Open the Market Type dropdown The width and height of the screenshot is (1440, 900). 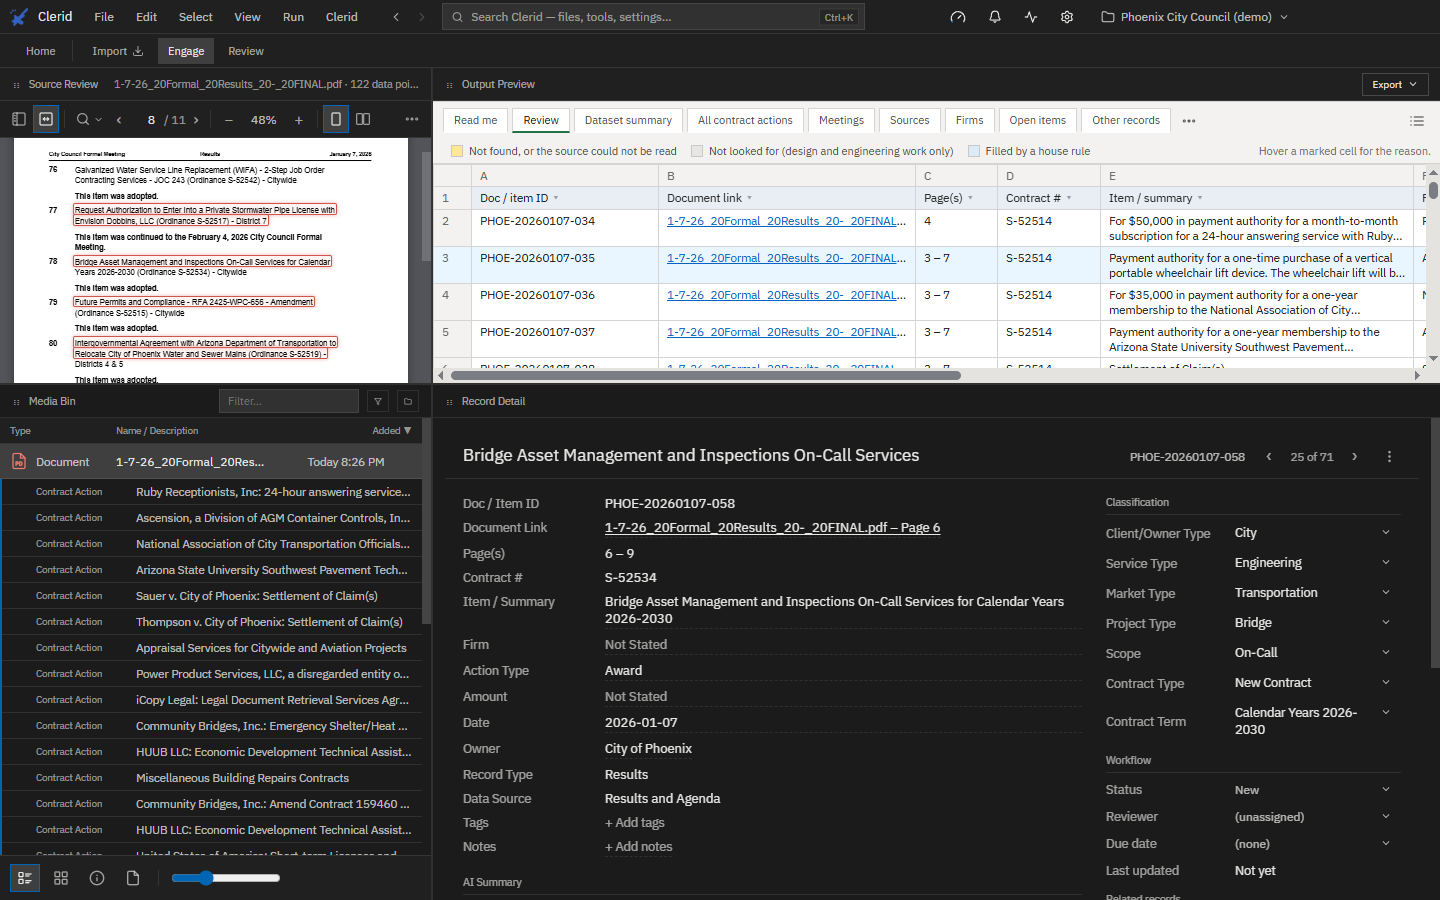click(1311, 593)
